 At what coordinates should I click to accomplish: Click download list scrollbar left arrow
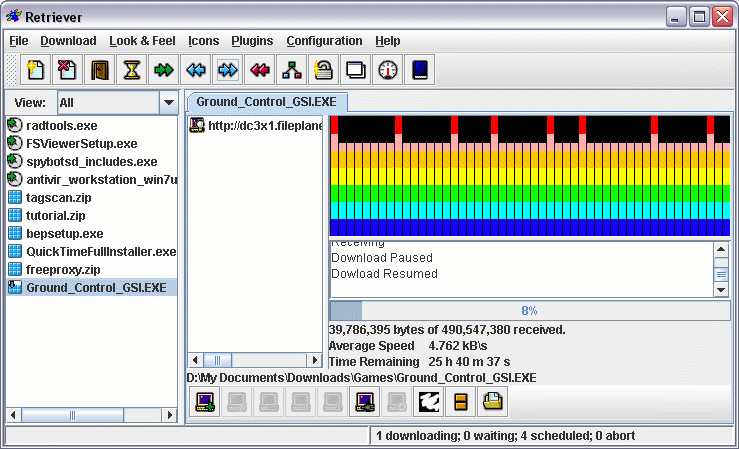pyautogui.click(x=13, y=415)
